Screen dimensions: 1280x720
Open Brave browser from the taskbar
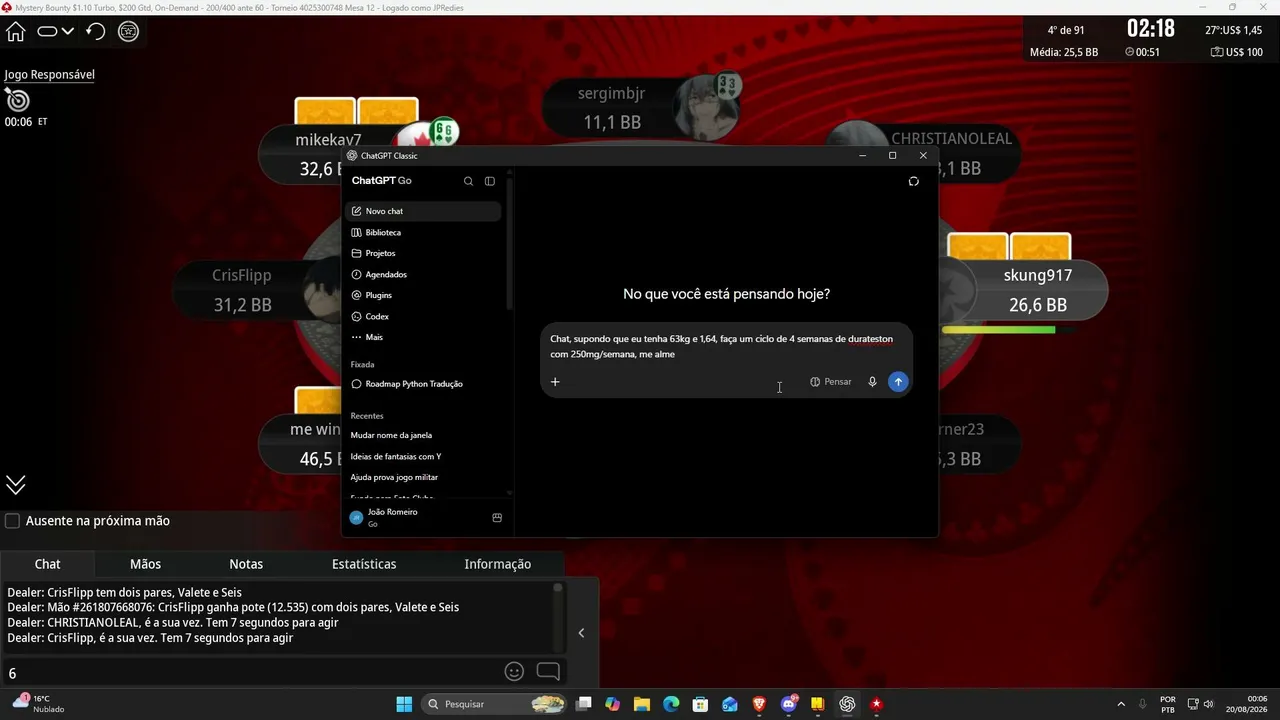pyautogui.click(x=759, y=704)
